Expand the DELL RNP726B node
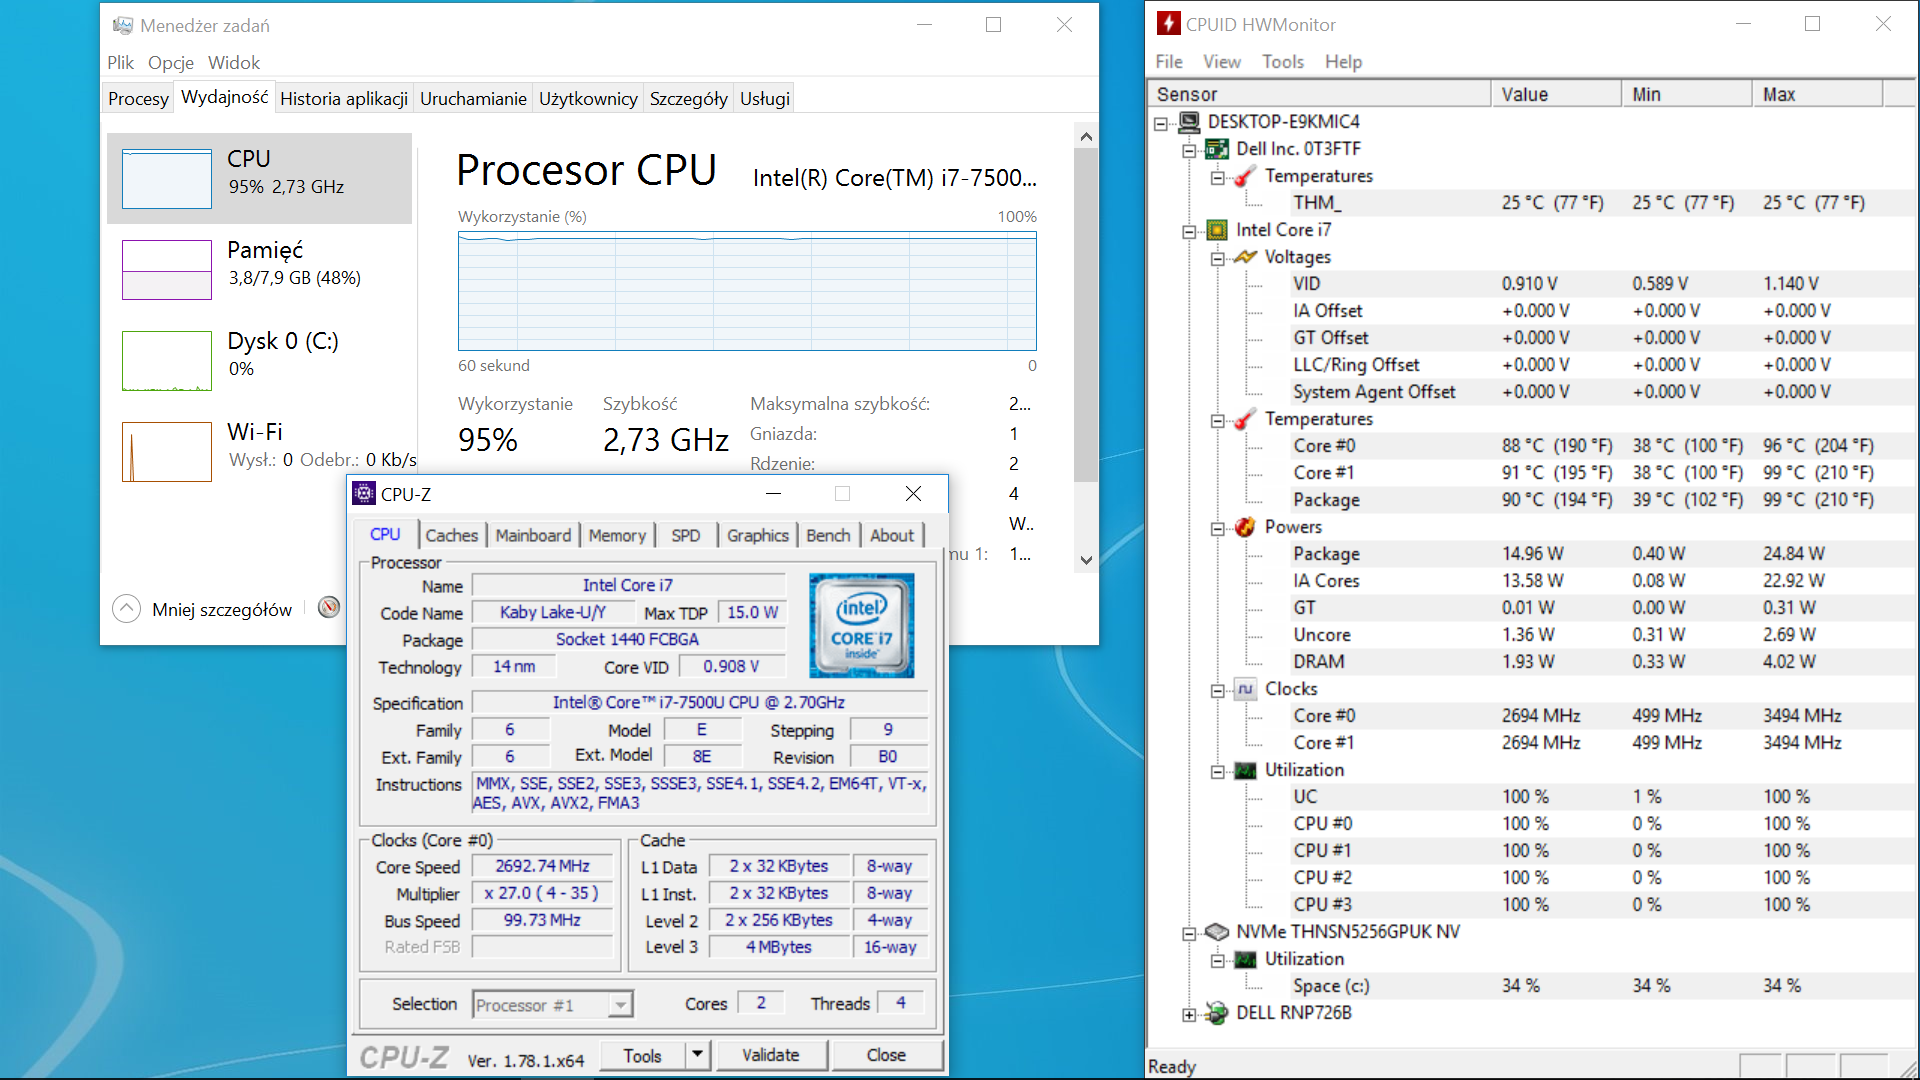This screenshot has width=1920, height=1080. 1189,1014
